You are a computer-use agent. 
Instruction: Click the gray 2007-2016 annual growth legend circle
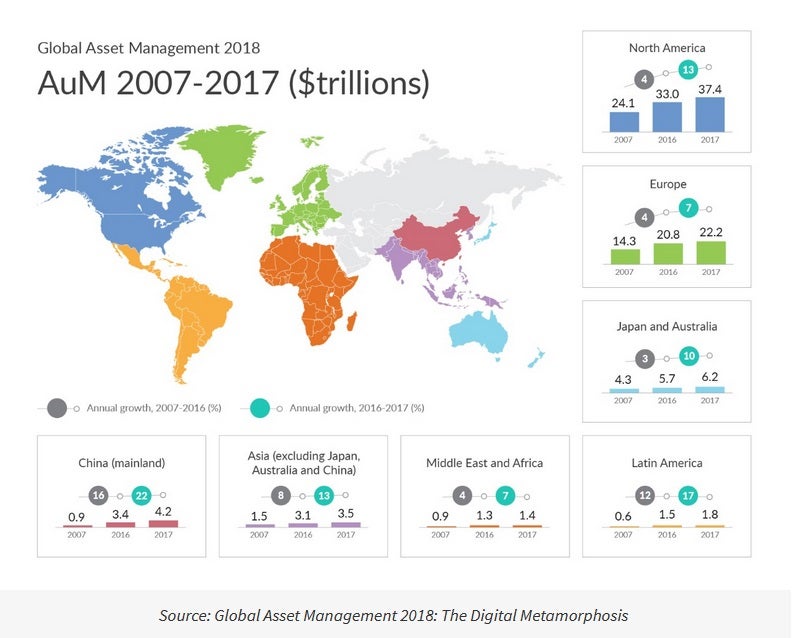56,408
